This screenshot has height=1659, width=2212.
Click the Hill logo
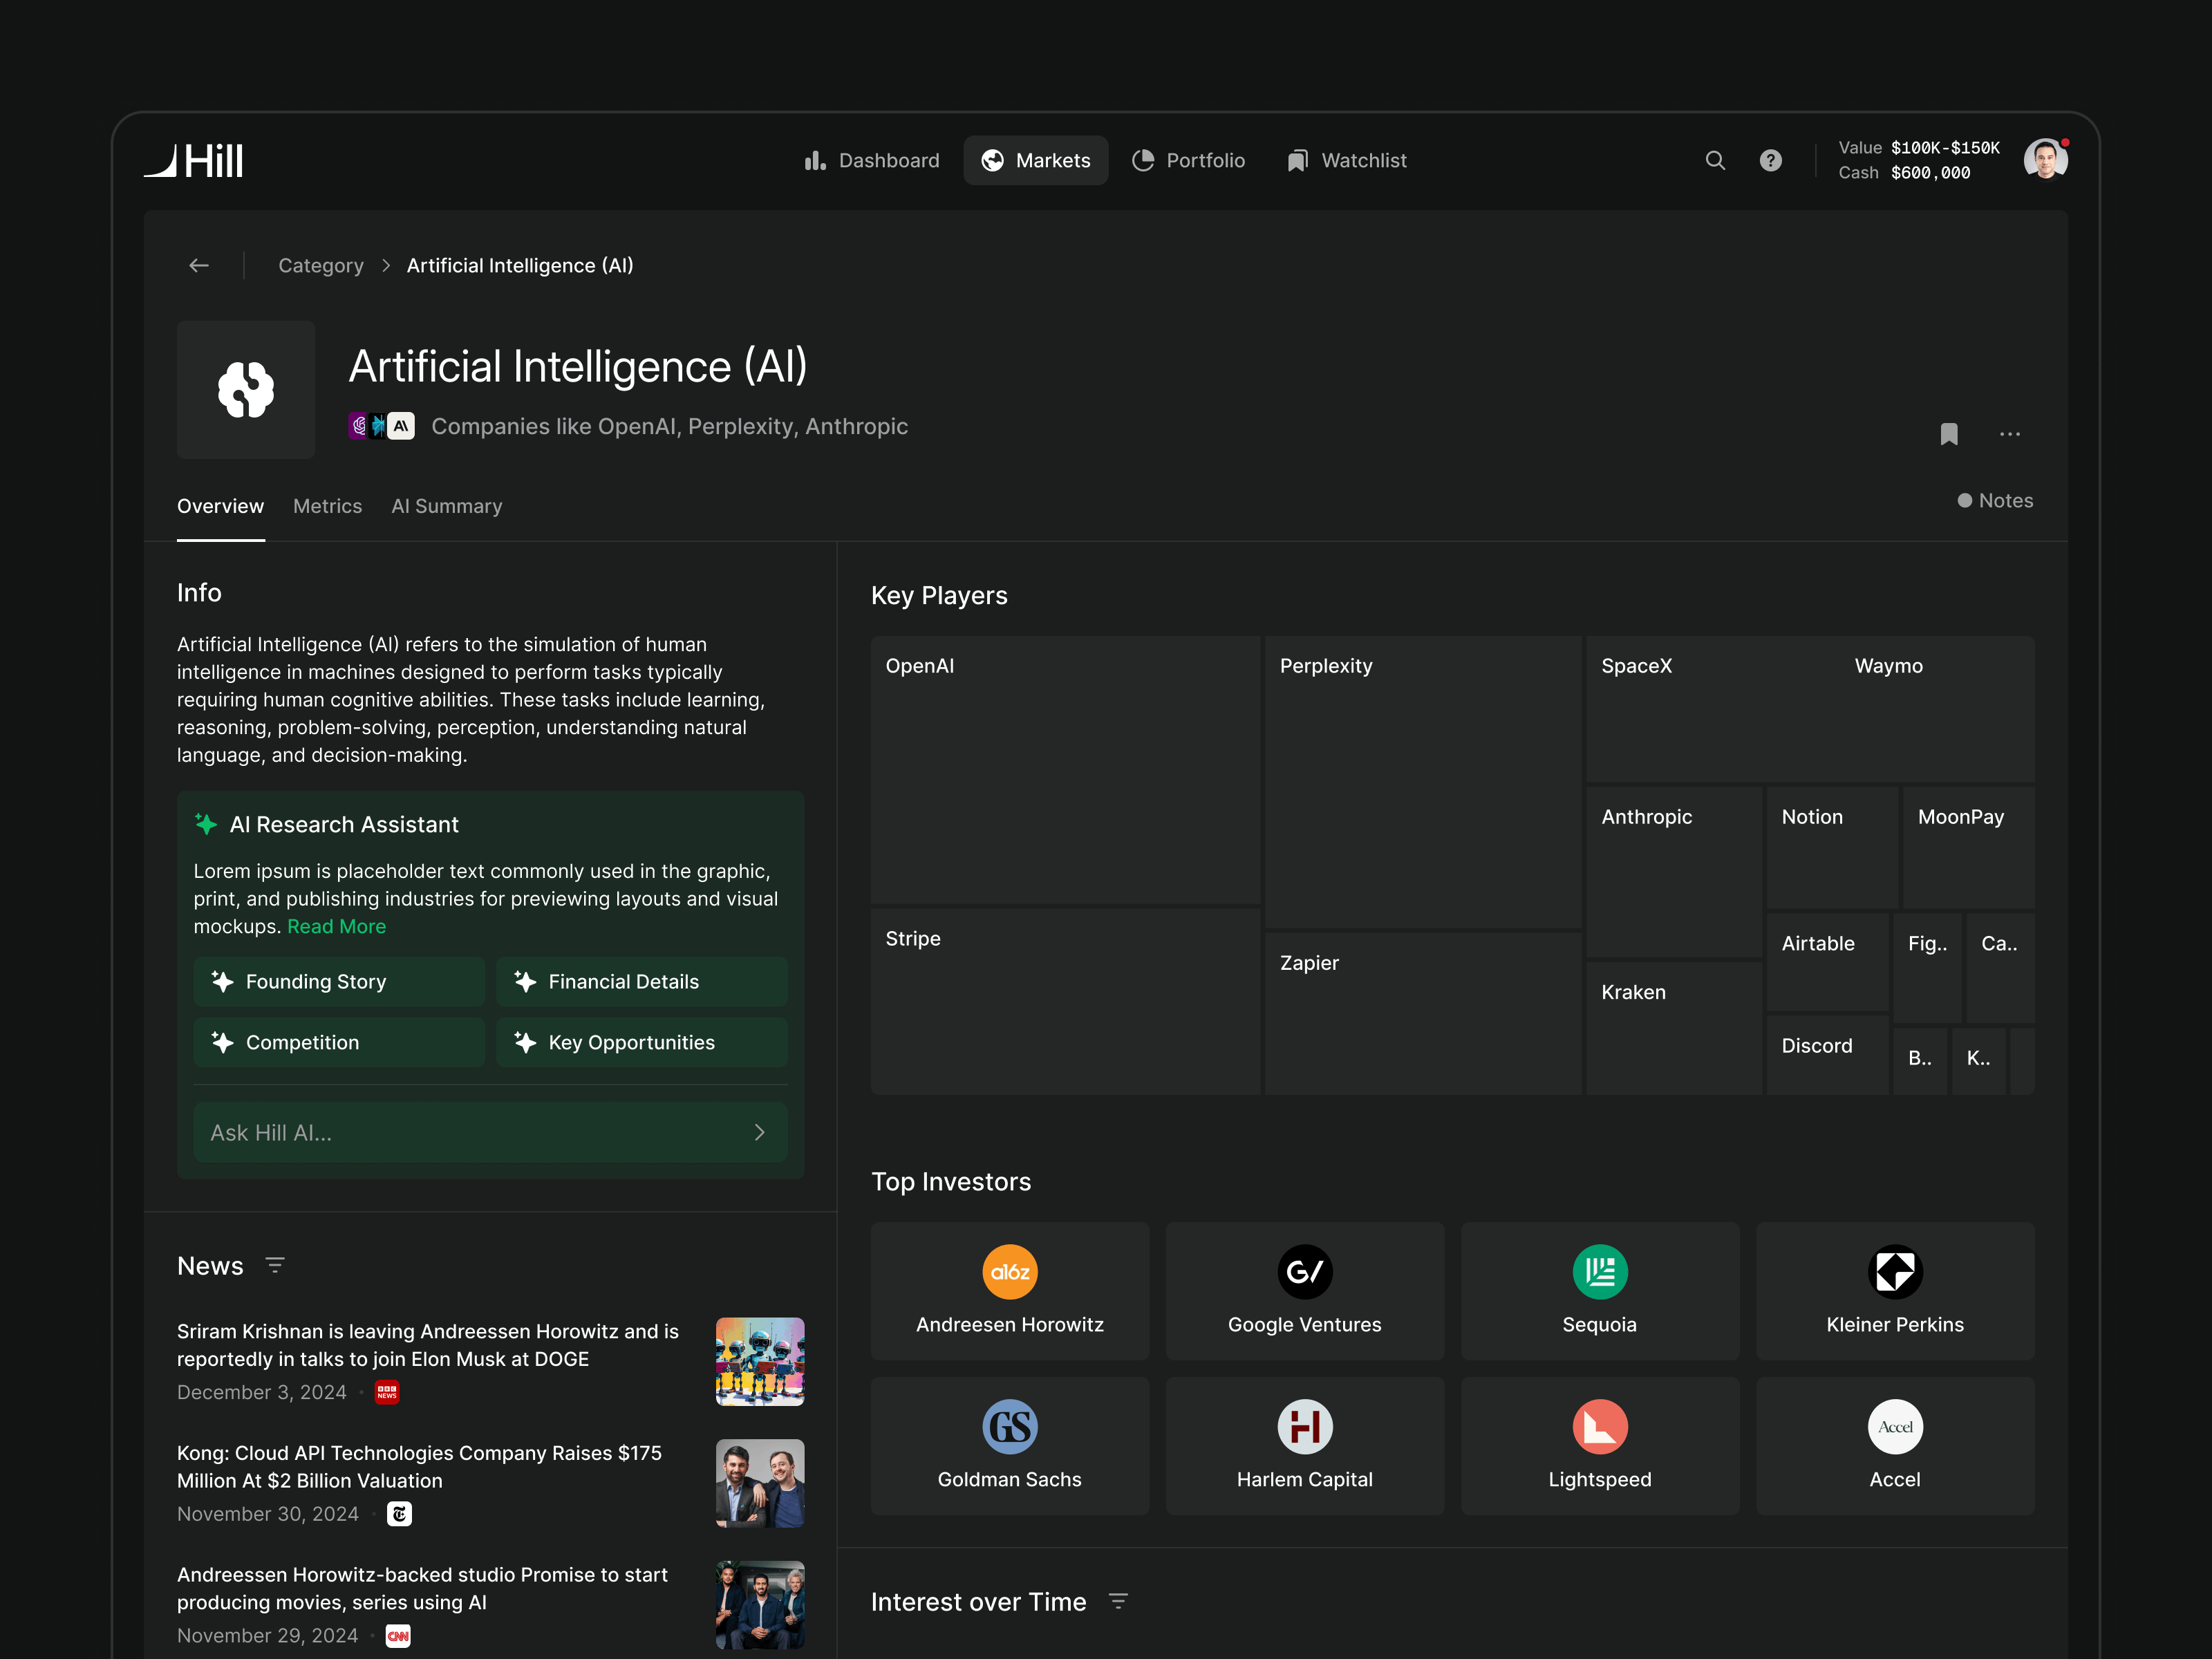(194, 160)
